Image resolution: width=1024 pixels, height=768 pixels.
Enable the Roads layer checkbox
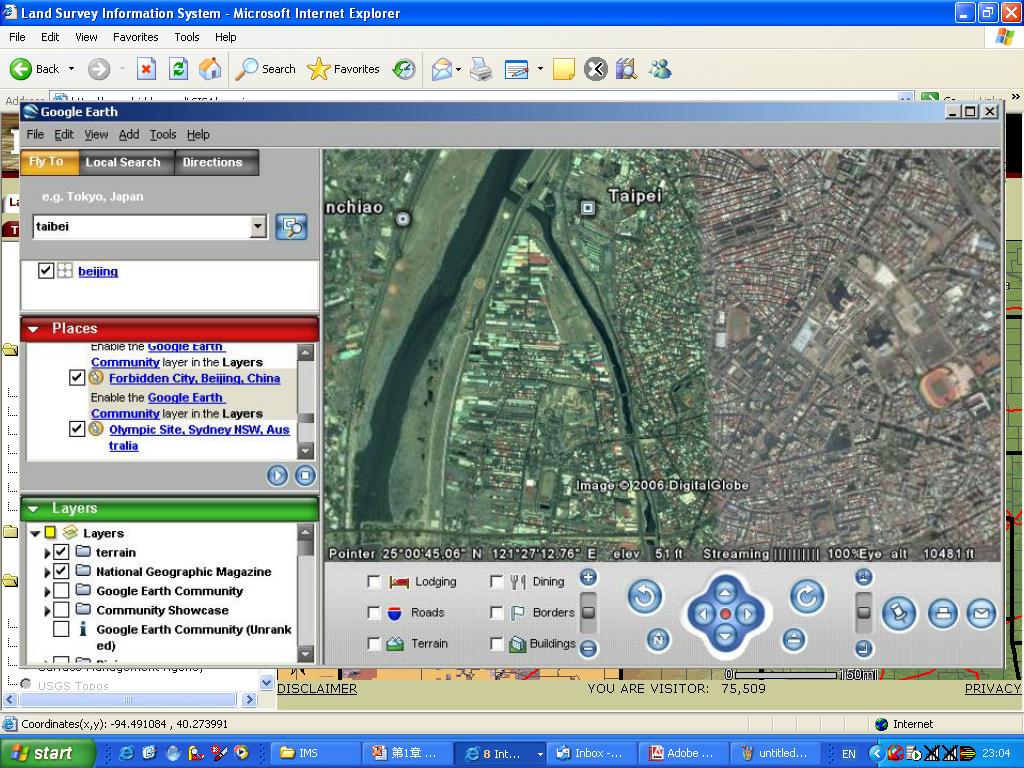[x=374, y=613]
